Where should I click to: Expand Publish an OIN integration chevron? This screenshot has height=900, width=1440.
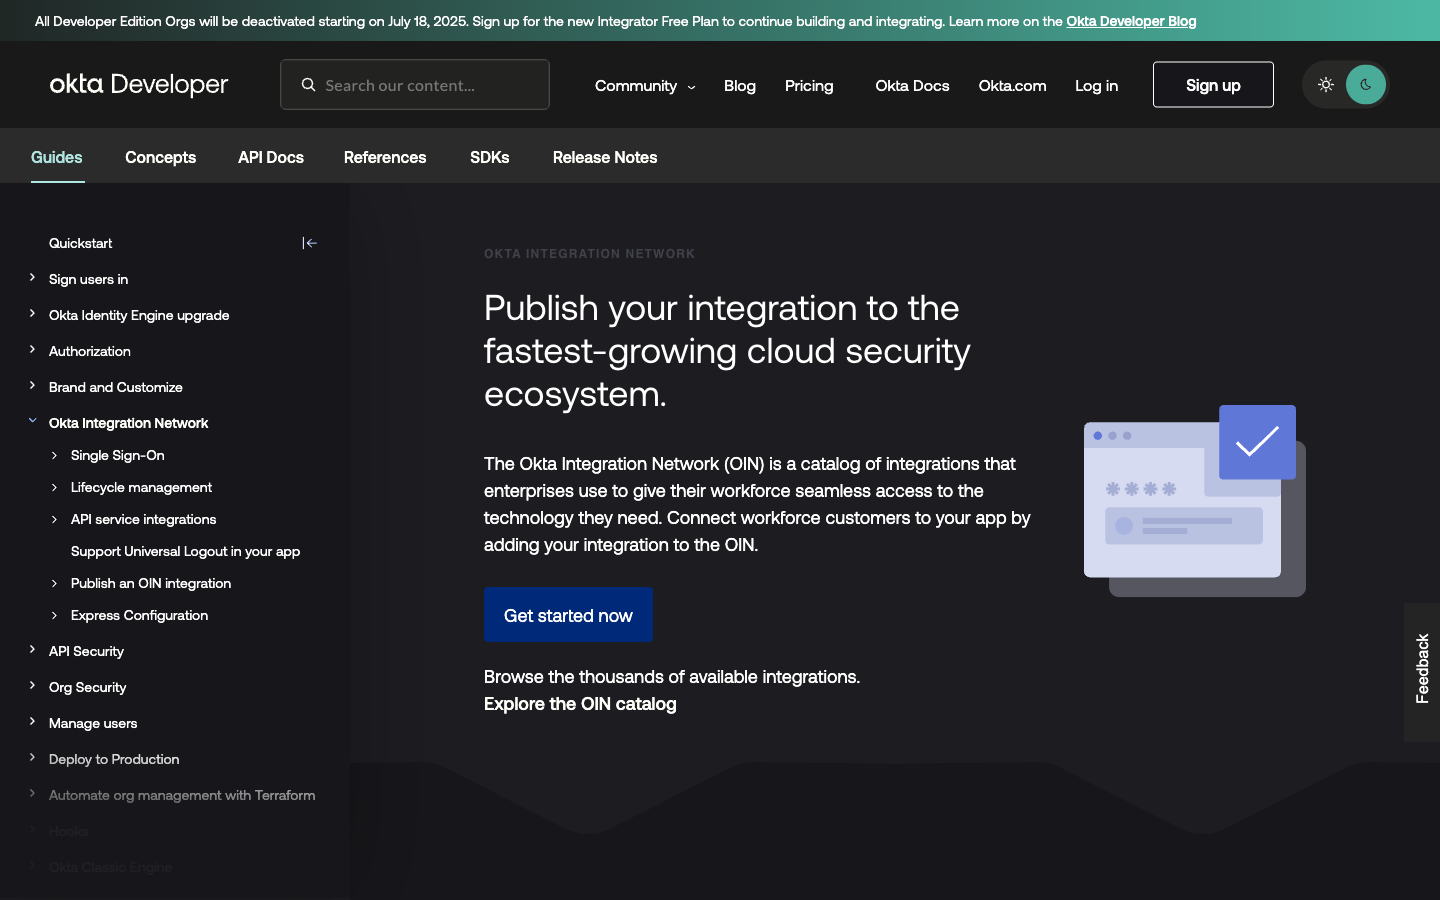click(x=54, y=584)
